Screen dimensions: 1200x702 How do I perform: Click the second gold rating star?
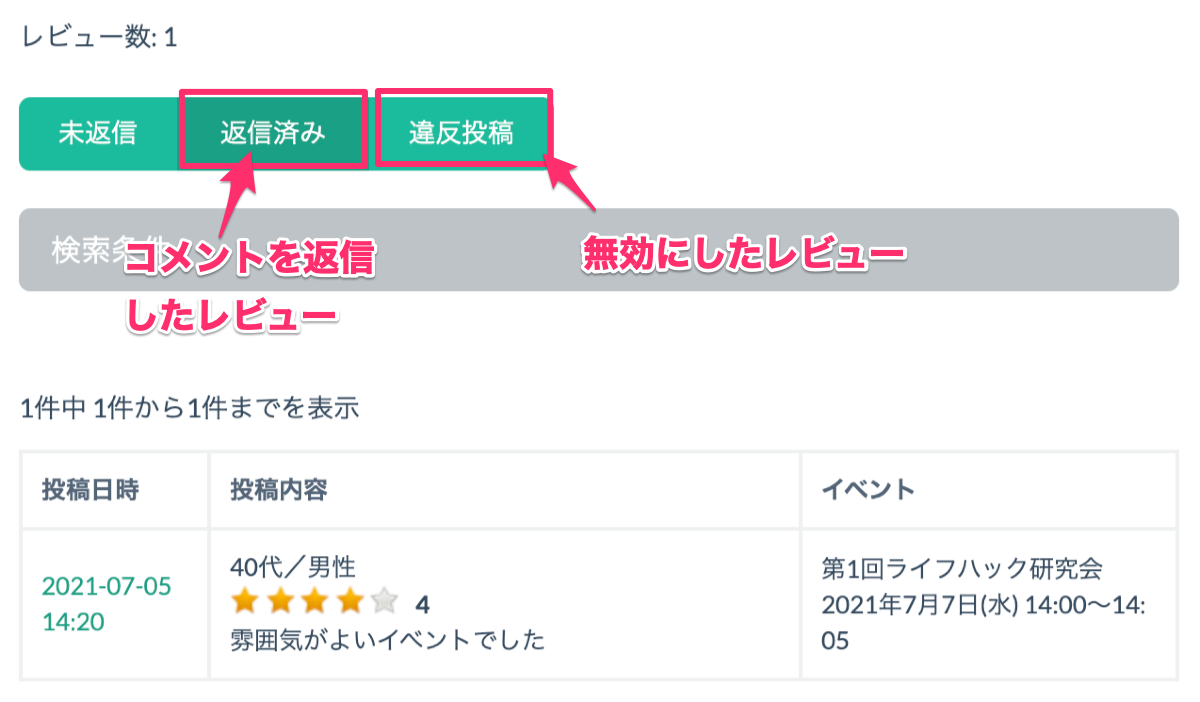point(279,602)
